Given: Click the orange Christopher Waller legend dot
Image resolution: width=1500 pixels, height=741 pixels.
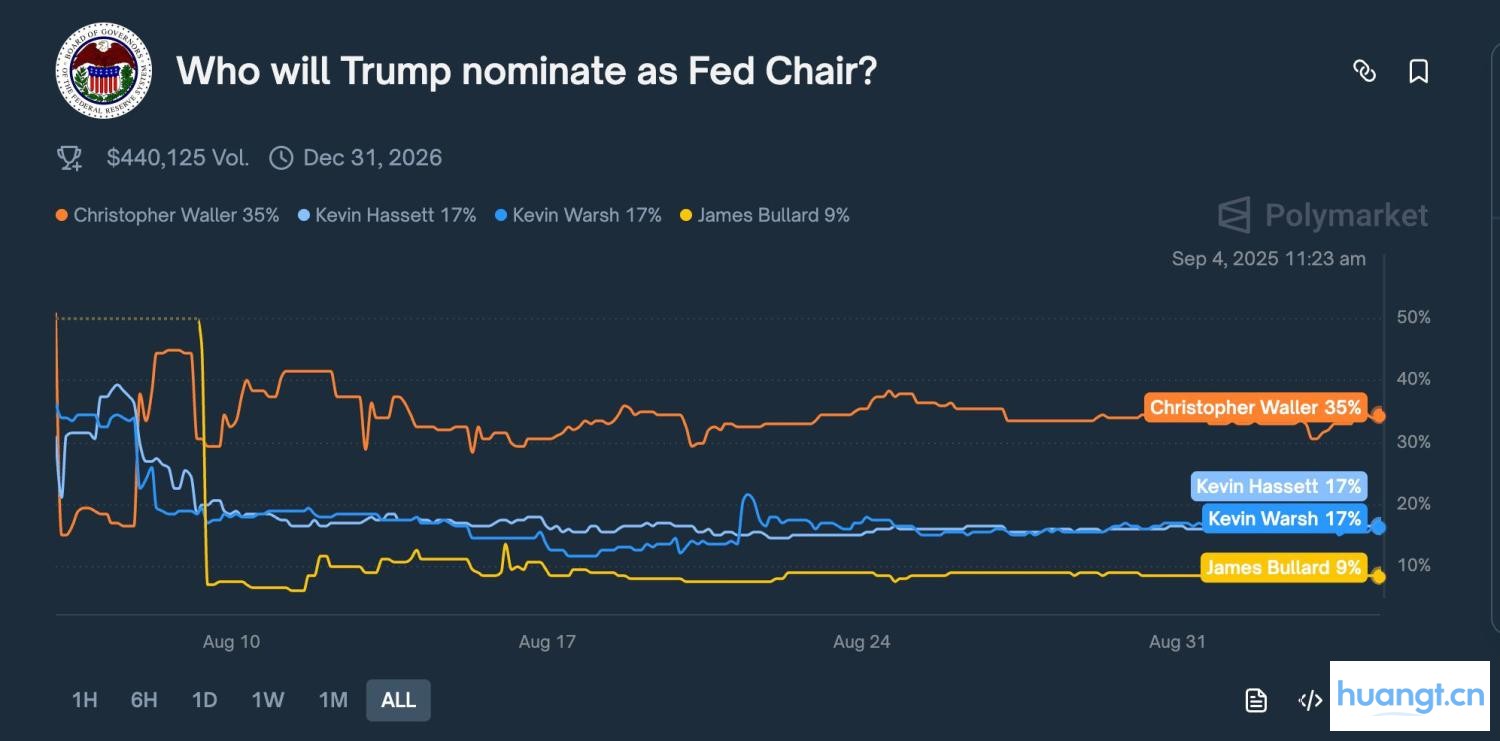Looking at the screenshot, I should 62,215.
